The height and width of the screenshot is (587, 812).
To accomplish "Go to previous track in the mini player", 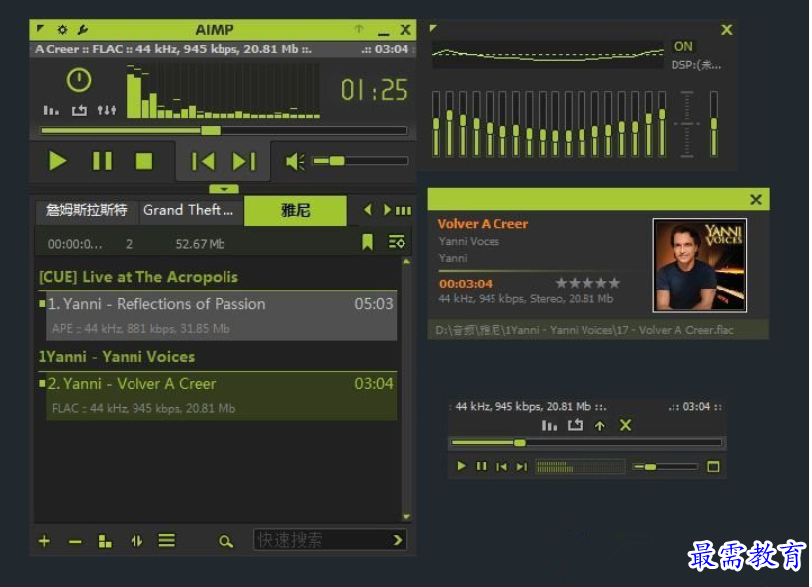I will (x=501, y=467).
